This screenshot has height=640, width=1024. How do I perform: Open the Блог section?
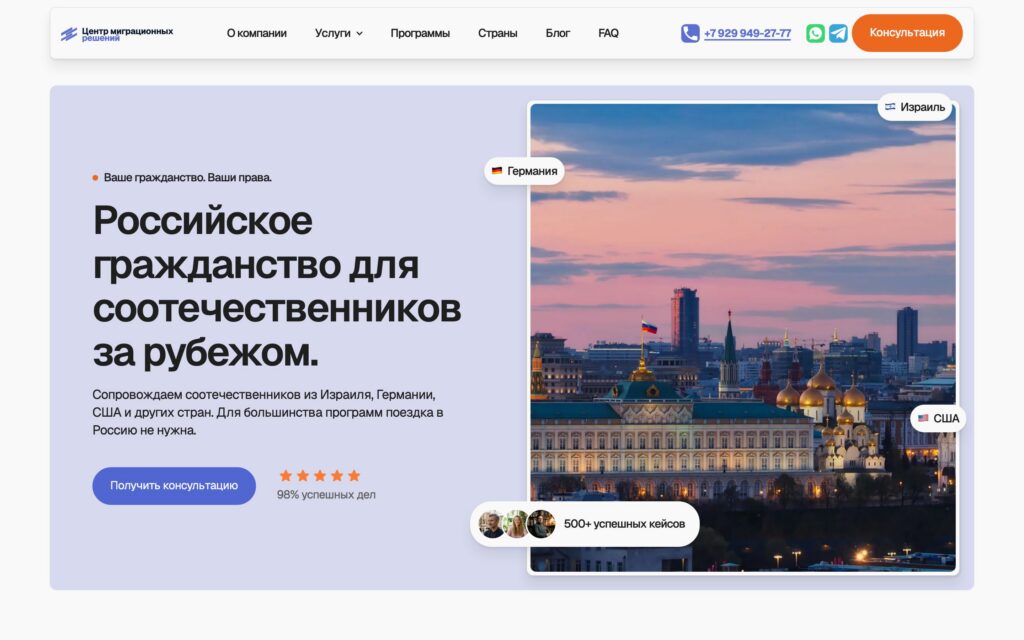(558, 33)
